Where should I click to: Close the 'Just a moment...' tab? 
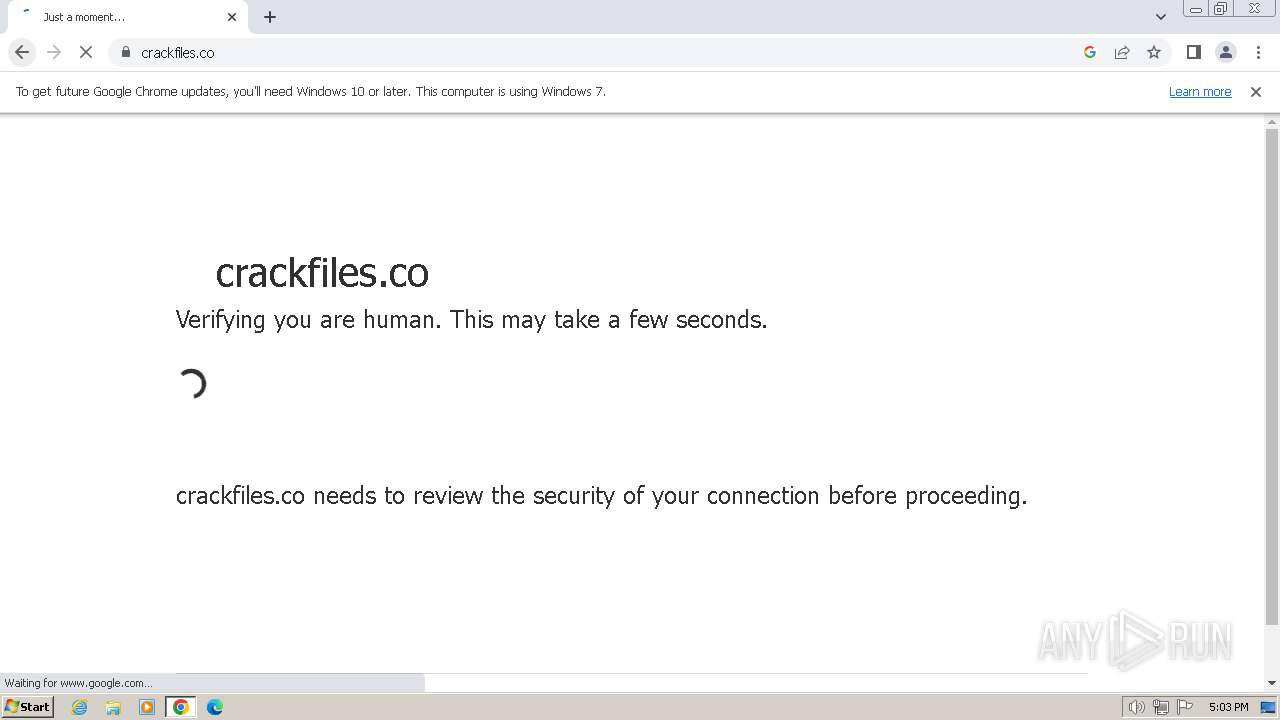(232, 17)
